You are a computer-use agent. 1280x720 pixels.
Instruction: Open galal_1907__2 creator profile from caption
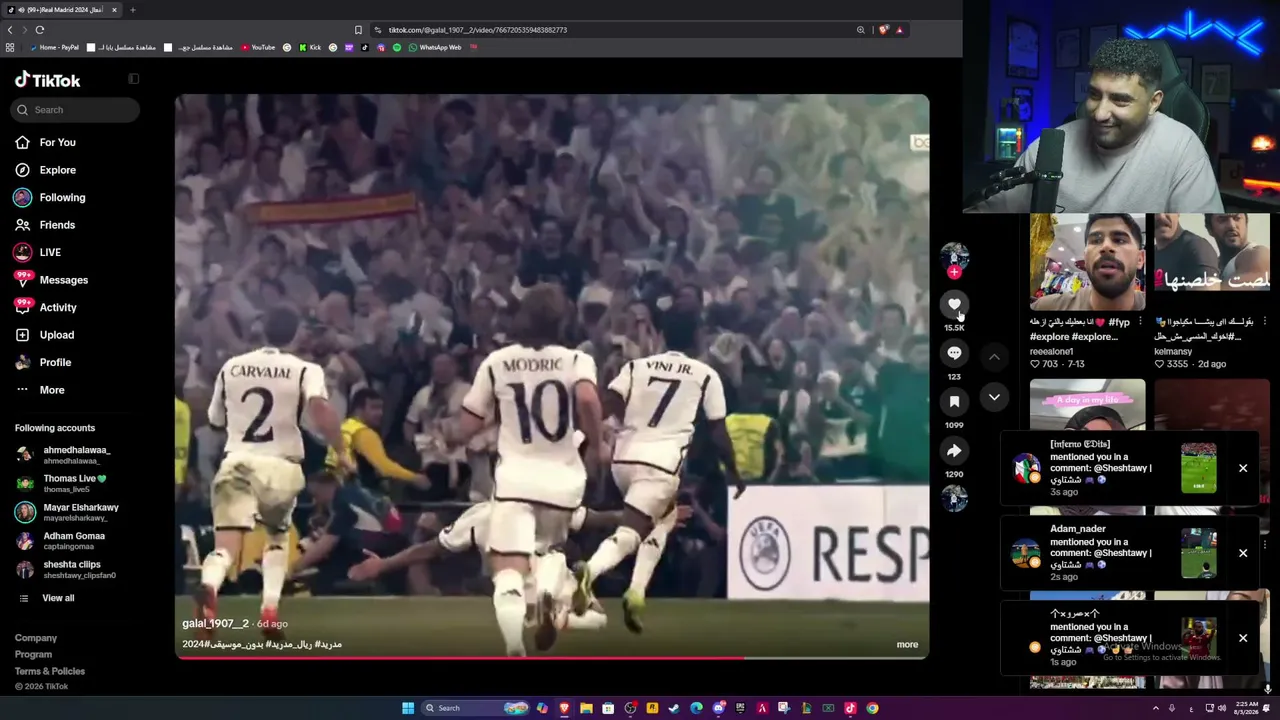[x=215, y=624]
